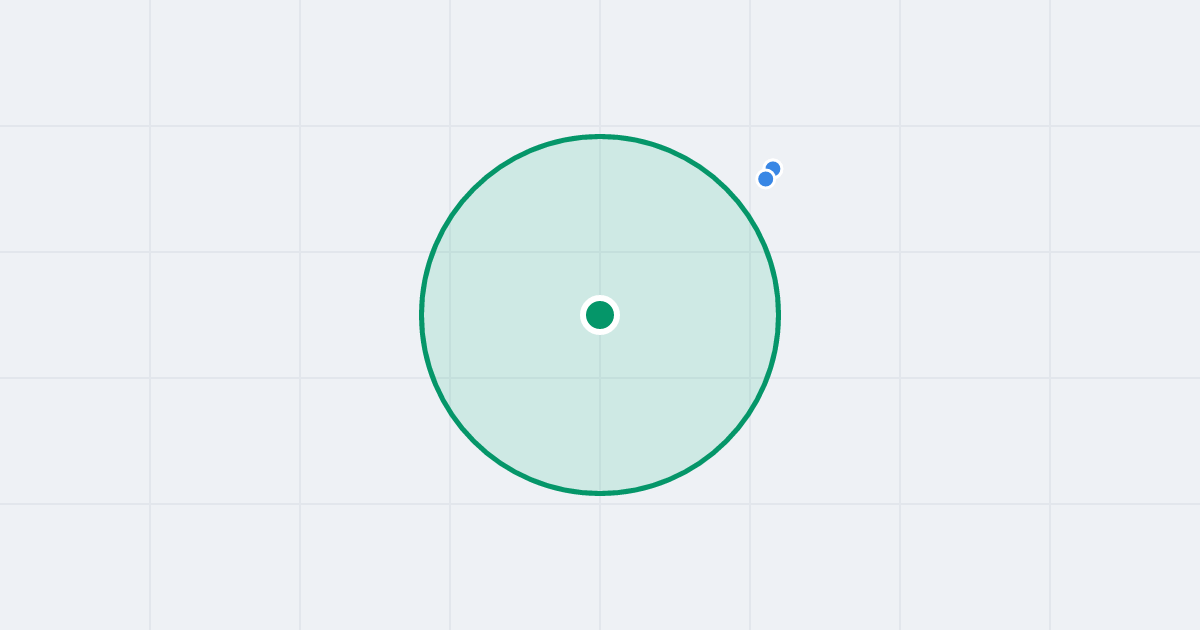
Task: Click the topmost point of the green circle outline
Action: (x=600, y=136)
